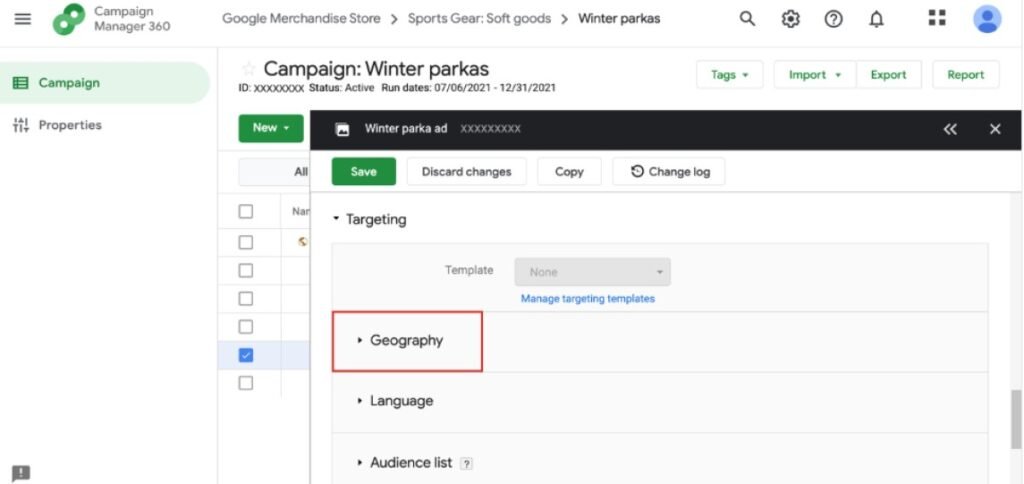This screenshot has height=484, width=1024.
Task: Click Discard changes
Action: (466, 172)
